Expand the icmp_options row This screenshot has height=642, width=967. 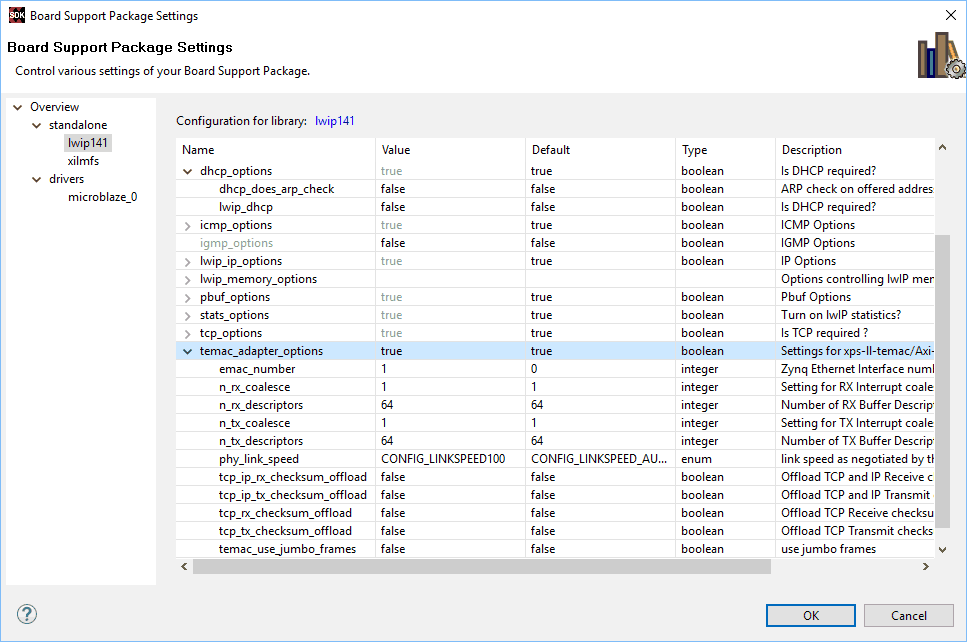pos(187,225)
